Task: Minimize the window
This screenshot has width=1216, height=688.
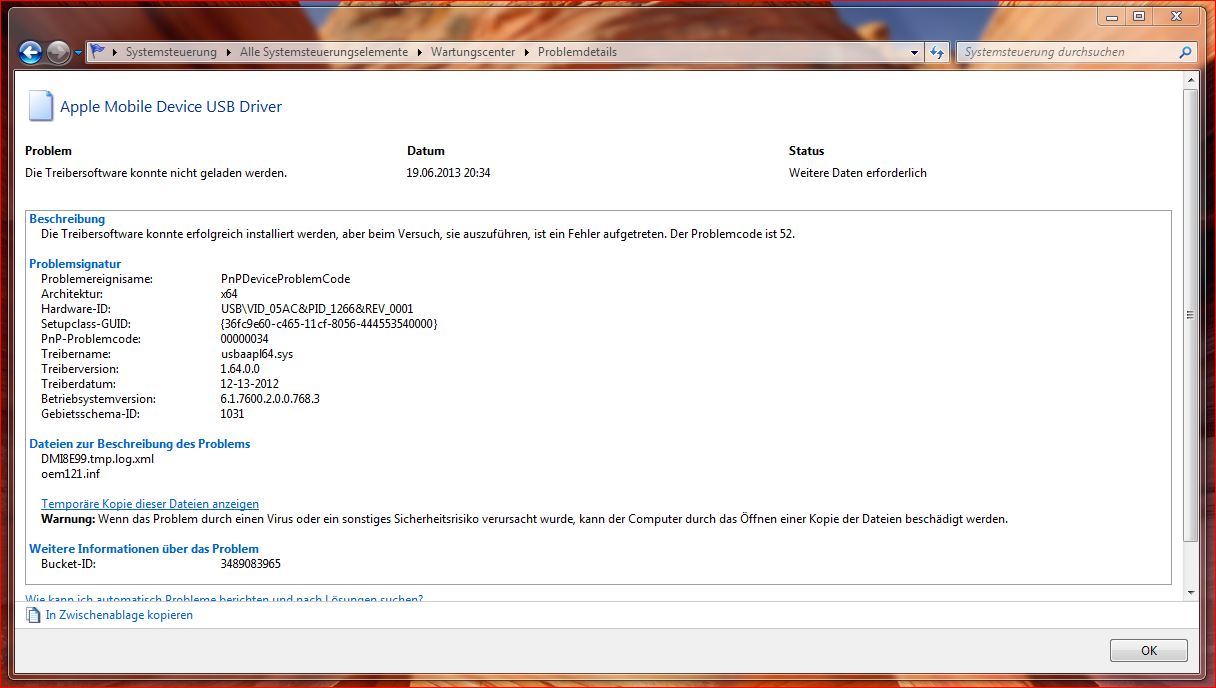Action: pyautogui.click(x=1112, y=17)
